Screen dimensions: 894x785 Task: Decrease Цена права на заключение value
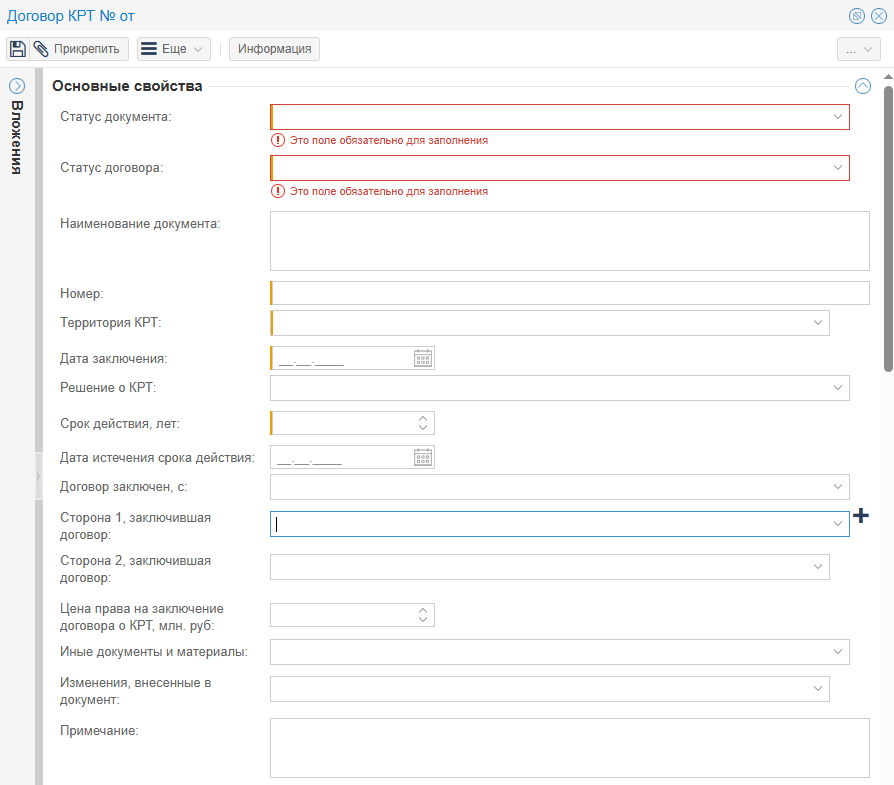tap(423, 619)
